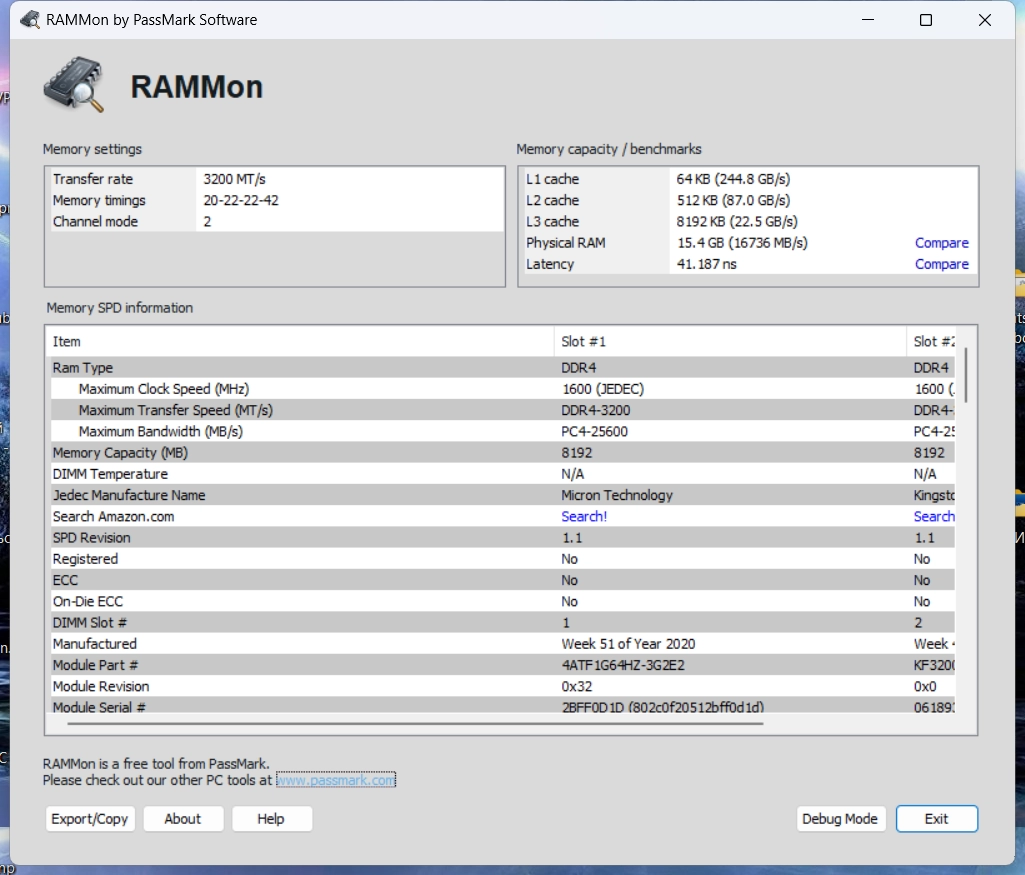Click the RAMMon icon in the title bar
The height and width of the screenshot is (875, 1025).
[x=30, y=20]
